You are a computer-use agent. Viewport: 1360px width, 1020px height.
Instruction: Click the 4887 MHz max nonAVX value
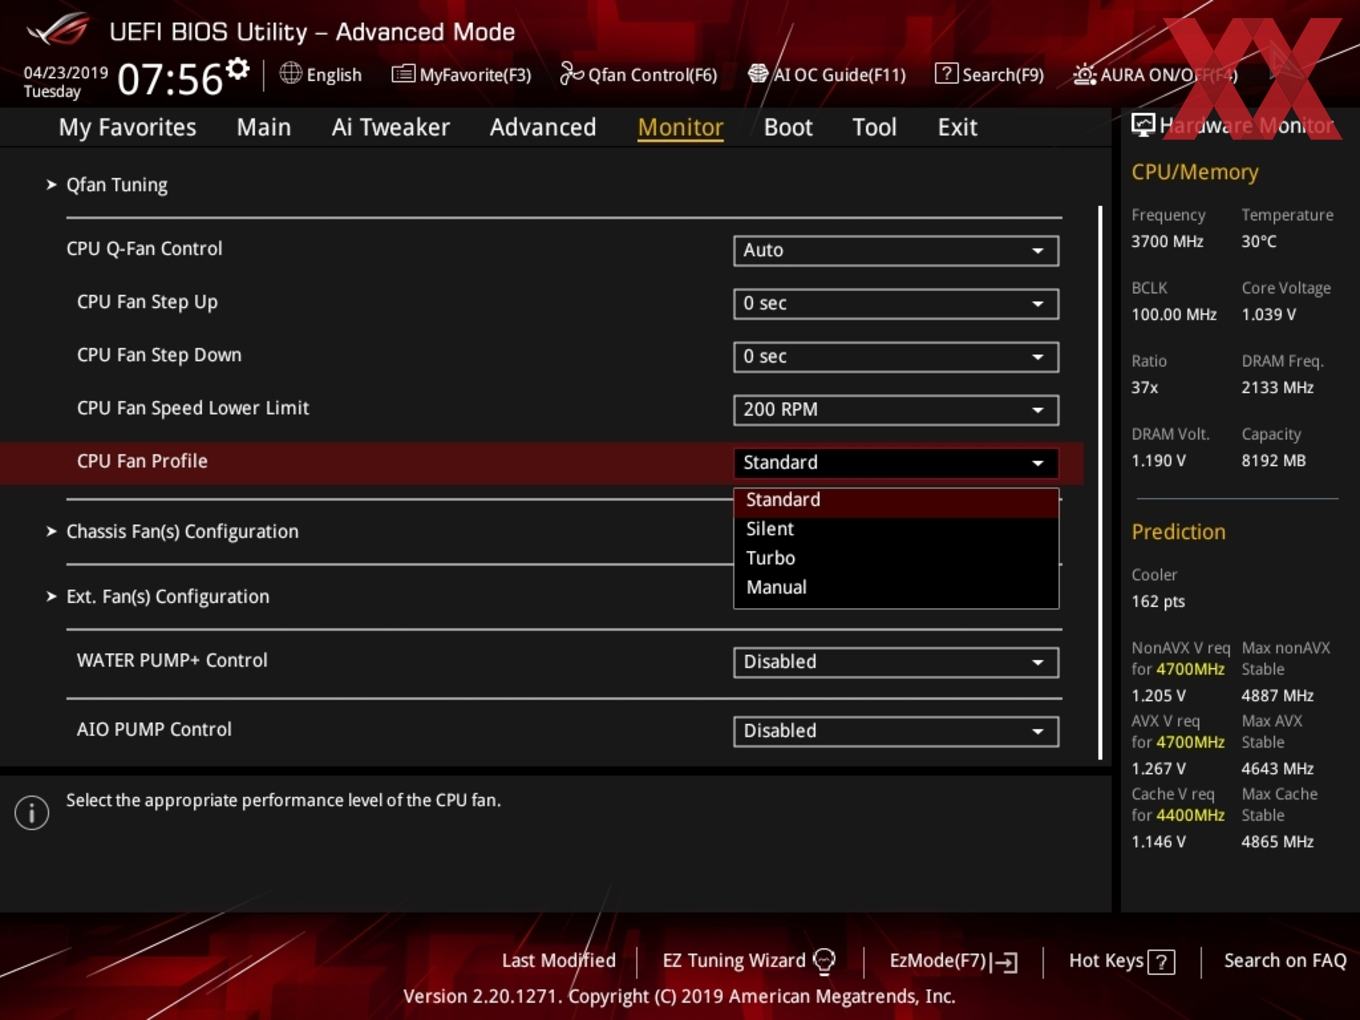[1277, 695]
